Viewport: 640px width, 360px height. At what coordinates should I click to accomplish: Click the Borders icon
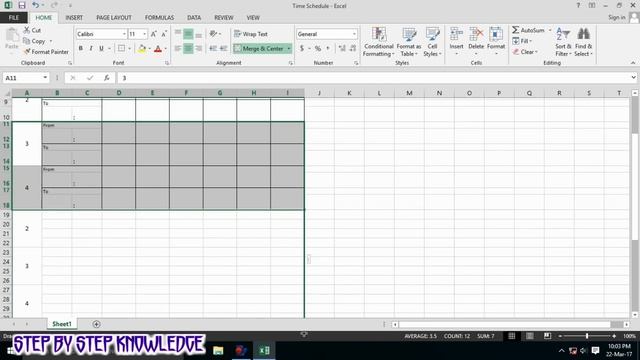pyautogui.click(x=121, y=49)
